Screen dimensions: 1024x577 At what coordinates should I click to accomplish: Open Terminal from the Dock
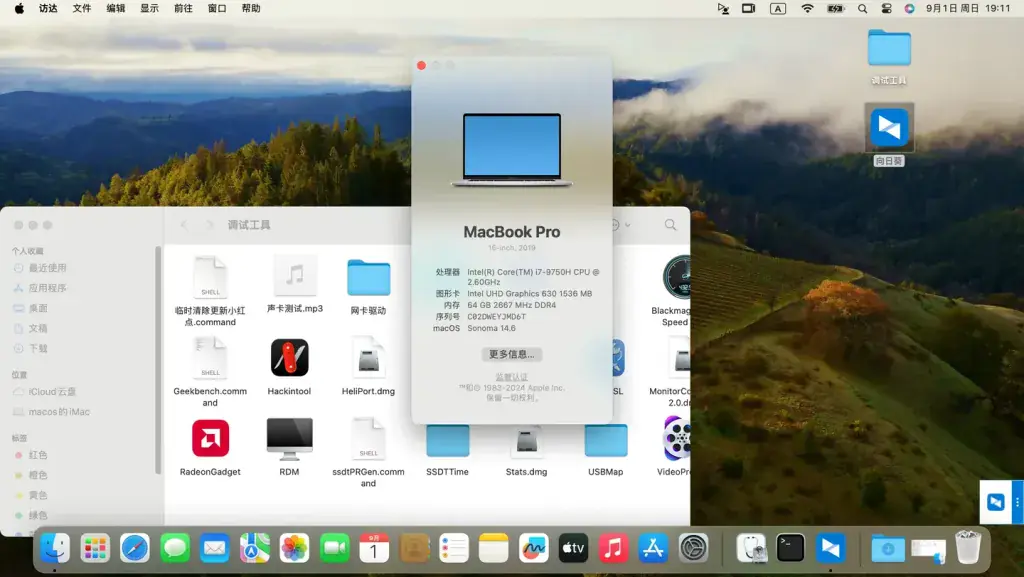(x=790, y=548)
